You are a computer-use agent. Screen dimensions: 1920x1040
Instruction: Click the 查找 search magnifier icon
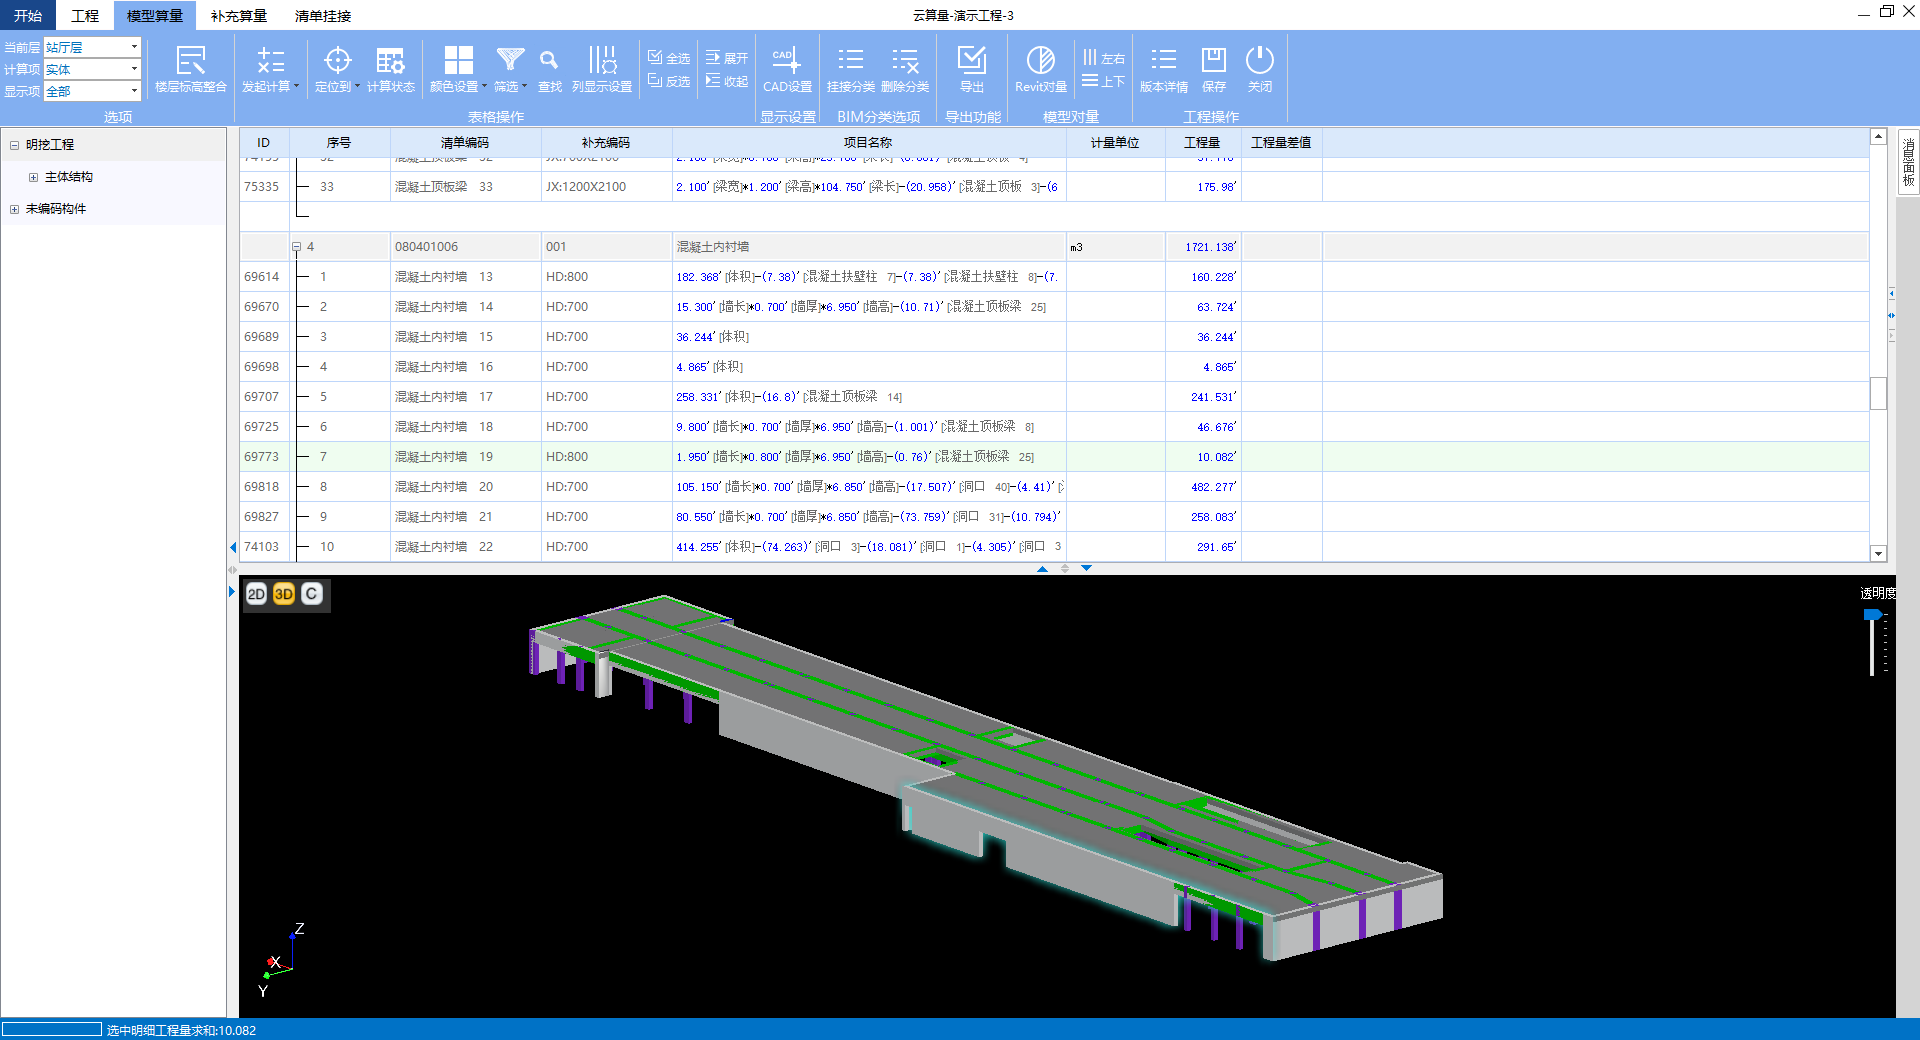tap(549, 62)
